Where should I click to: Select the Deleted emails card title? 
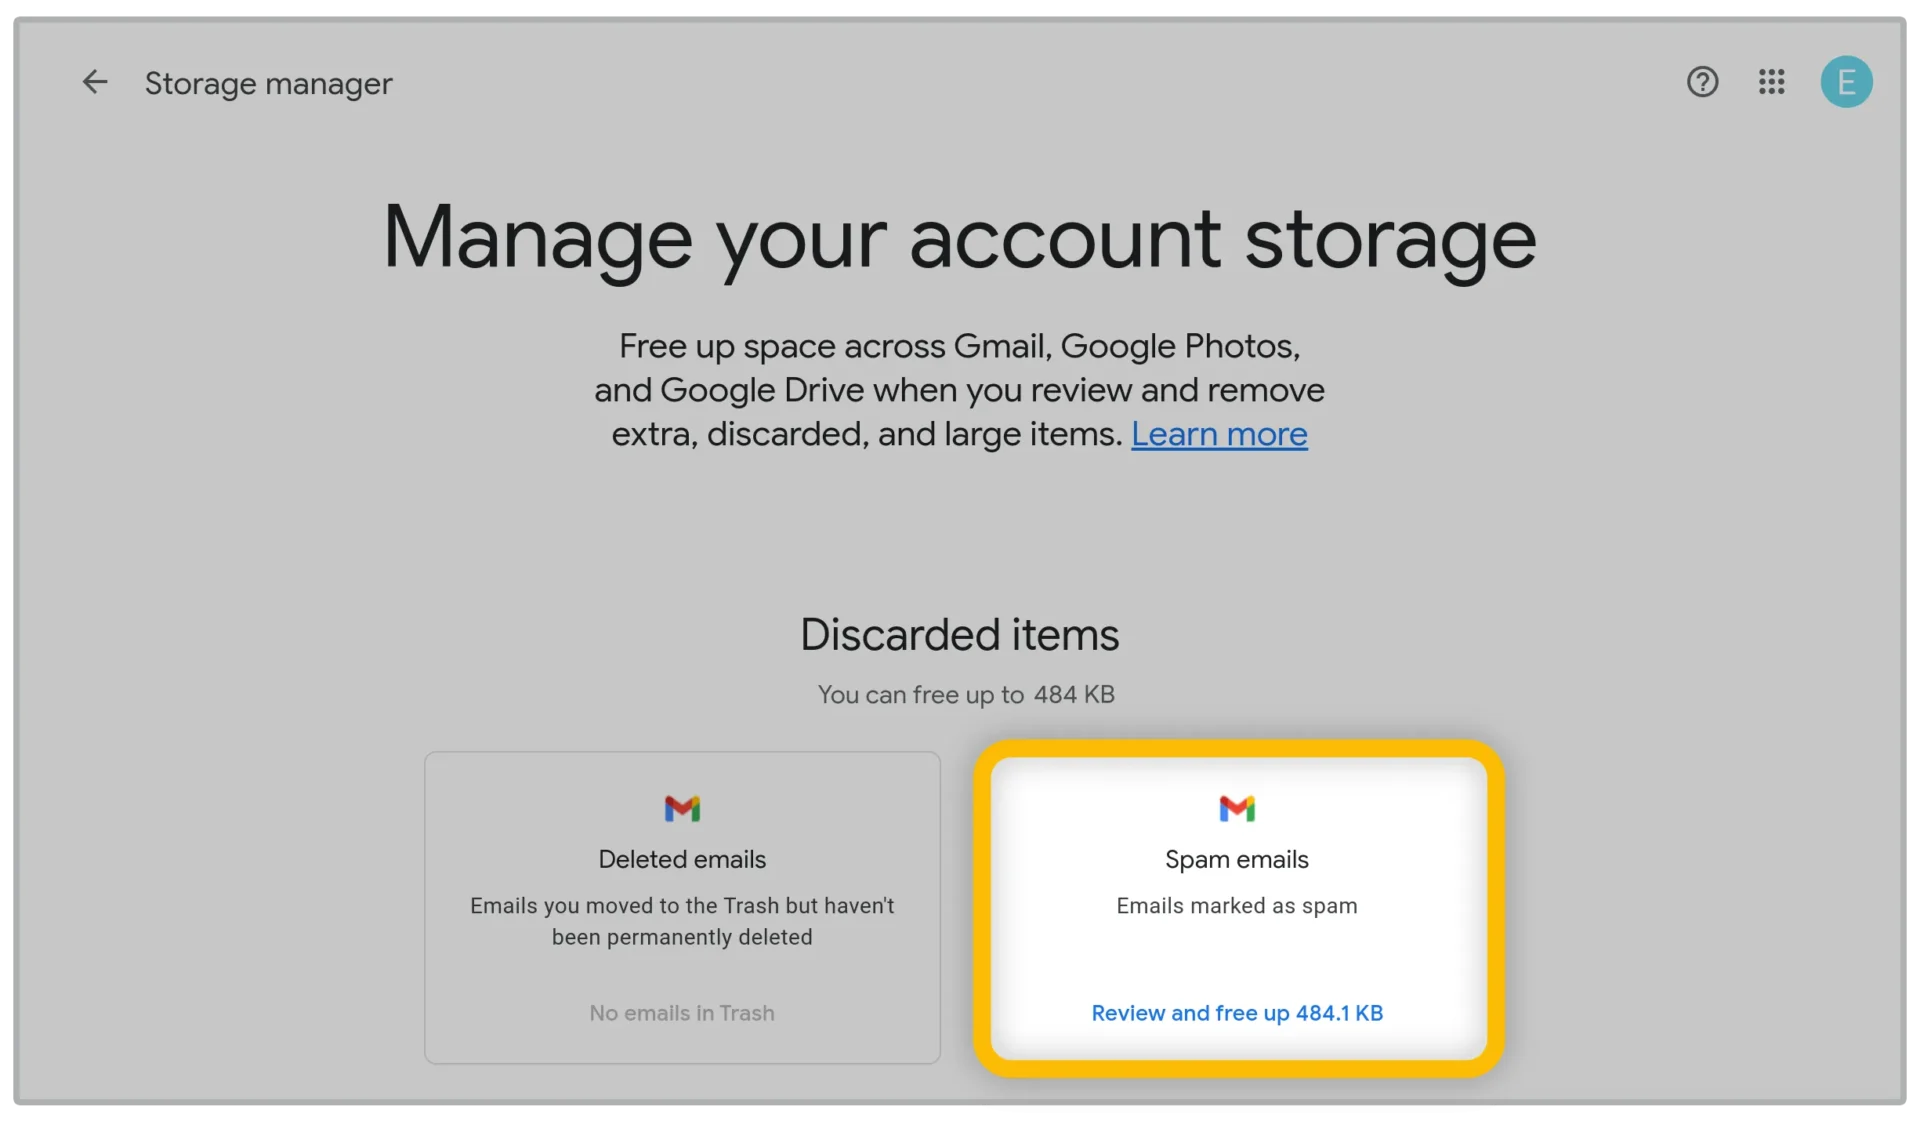point(682,859)
